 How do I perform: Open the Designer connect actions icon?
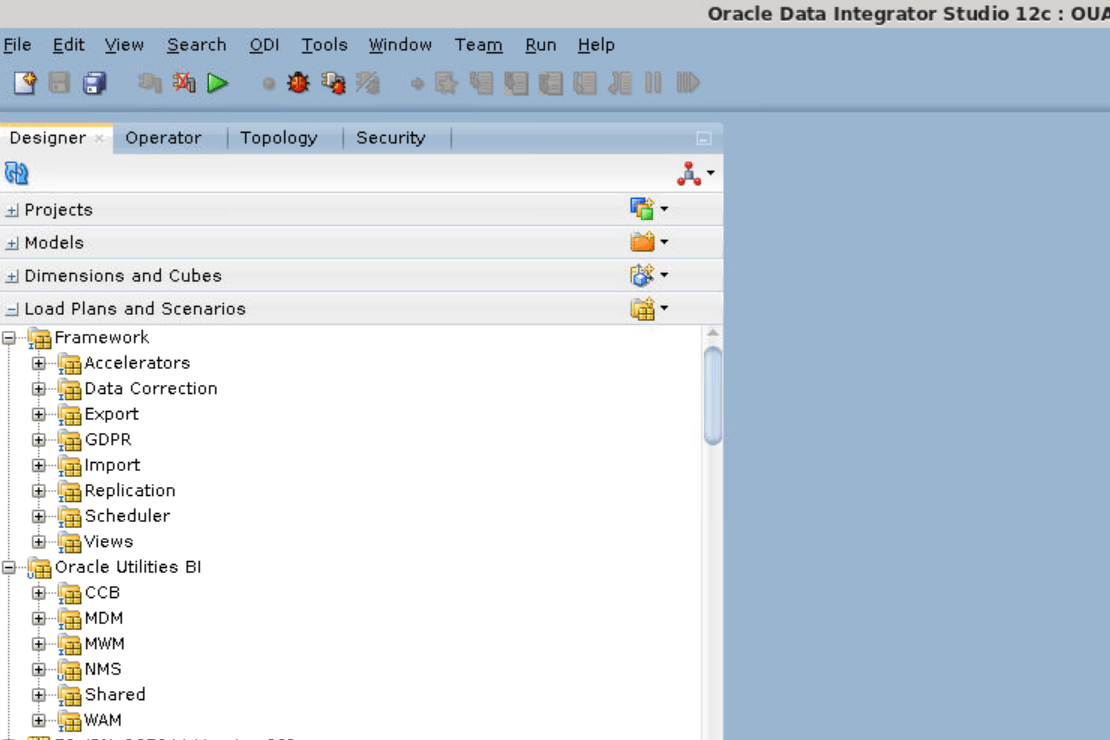(690, 172)
